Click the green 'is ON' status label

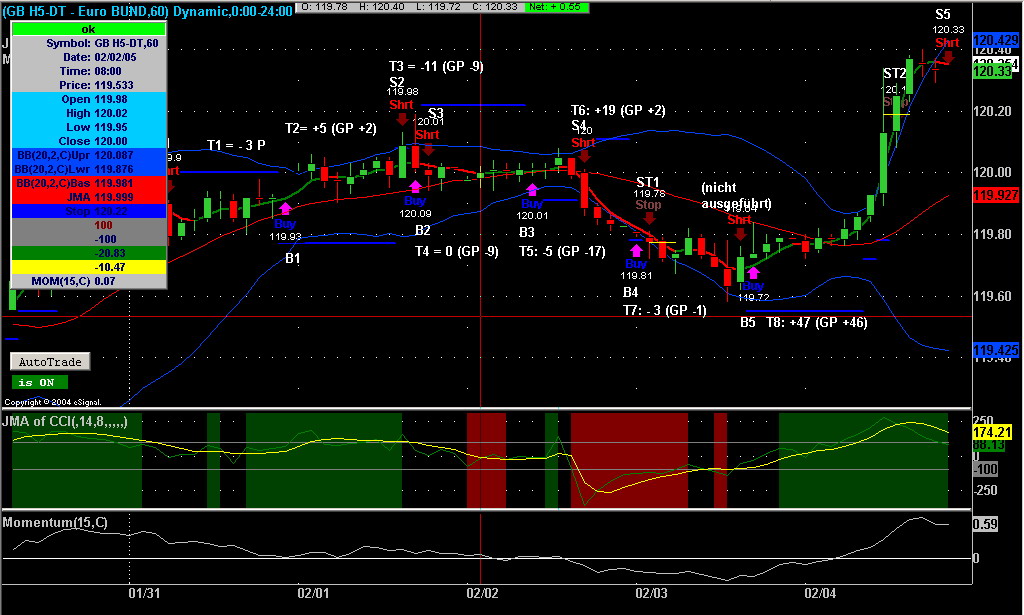click(x=39, y=383)
